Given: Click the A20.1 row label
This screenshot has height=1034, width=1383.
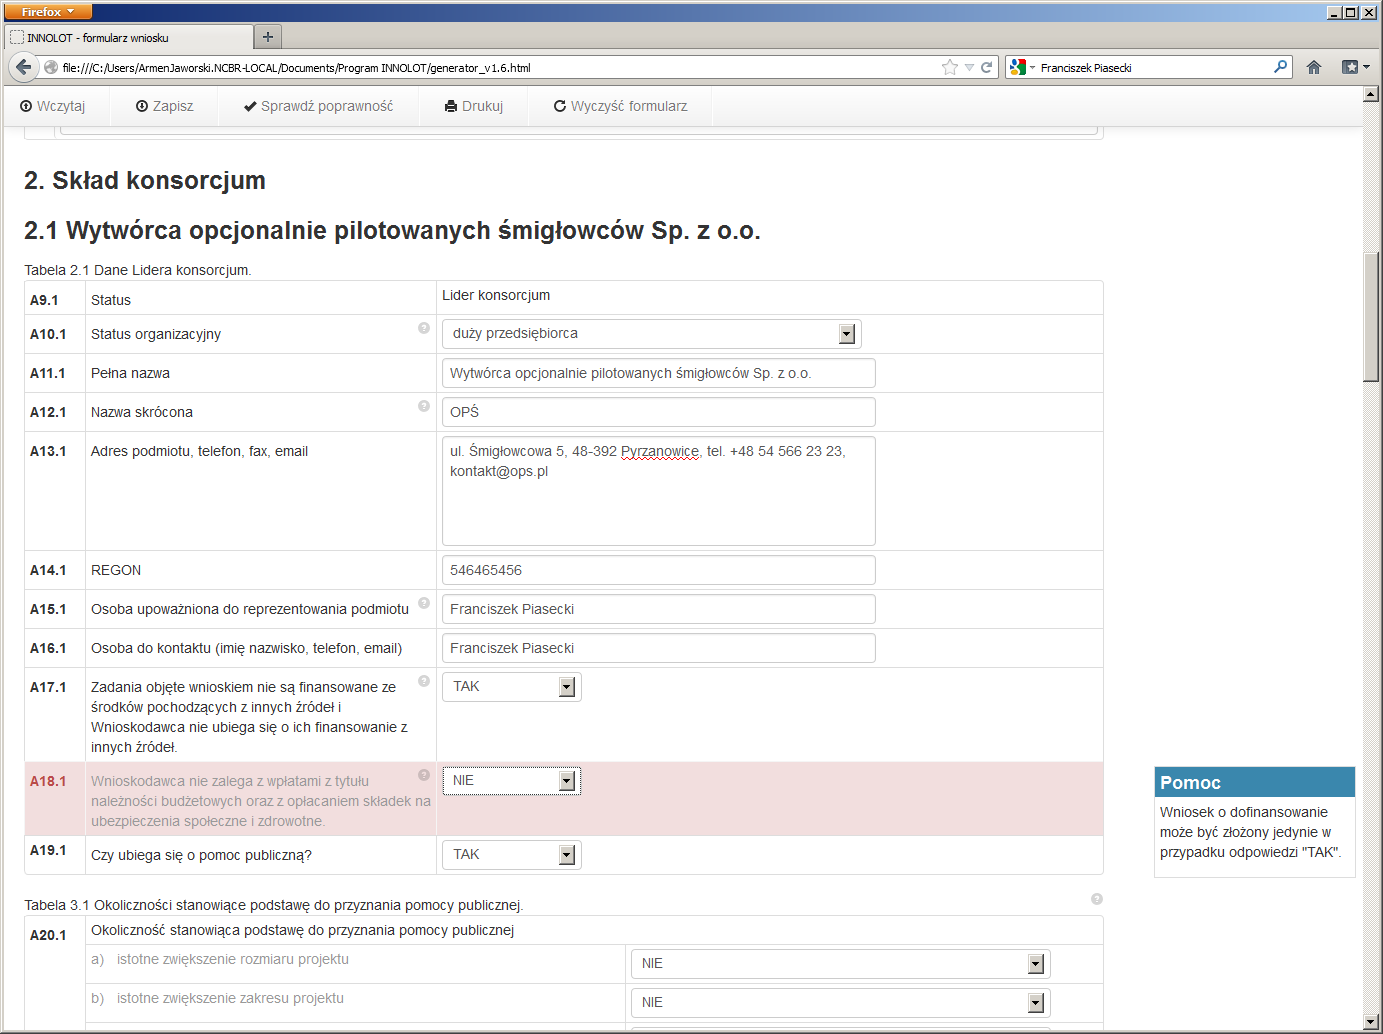Looking at the screenshot, I should pos(48,935).
